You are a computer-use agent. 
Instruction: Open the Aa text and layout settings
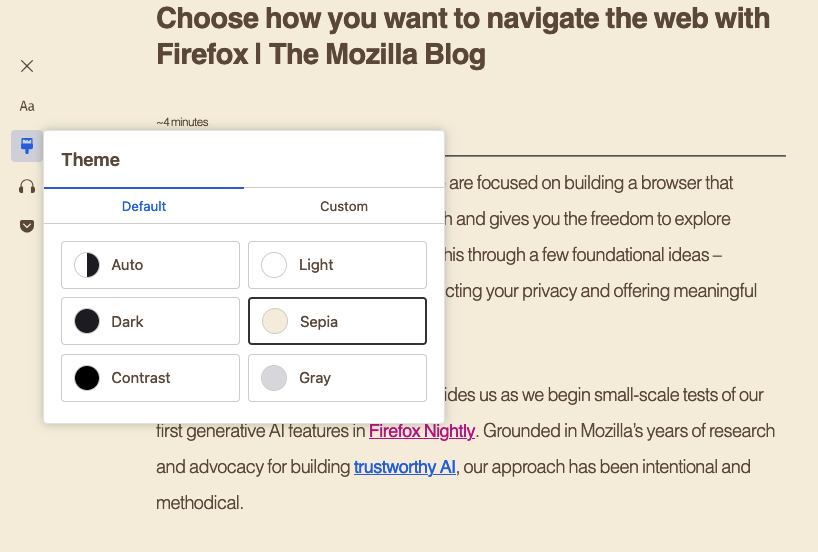point(27,106)
